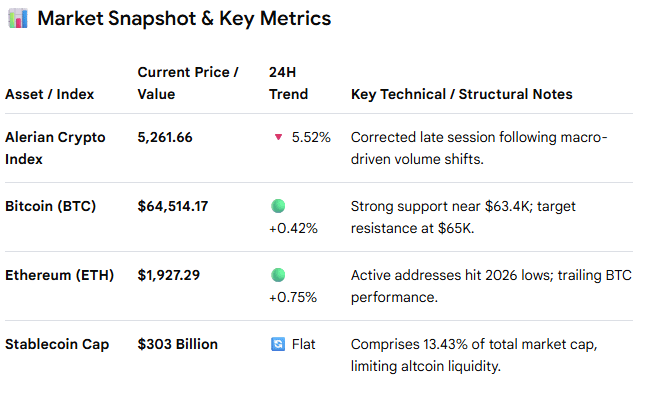
Task: Click the red down-triangle trend icon
Action: 279,137
